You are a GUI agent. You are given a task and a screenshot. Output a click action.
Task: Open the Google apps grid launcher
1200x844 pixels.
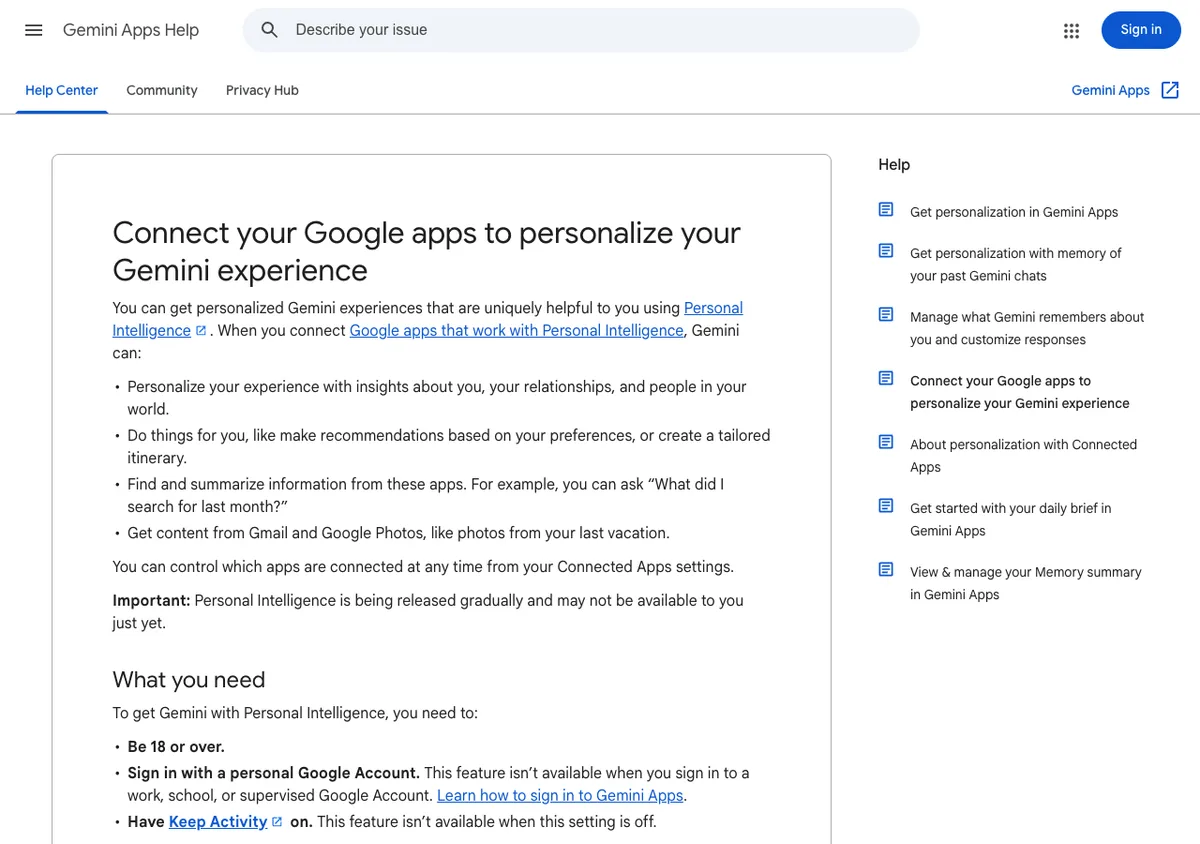[x=1072, y=31]
